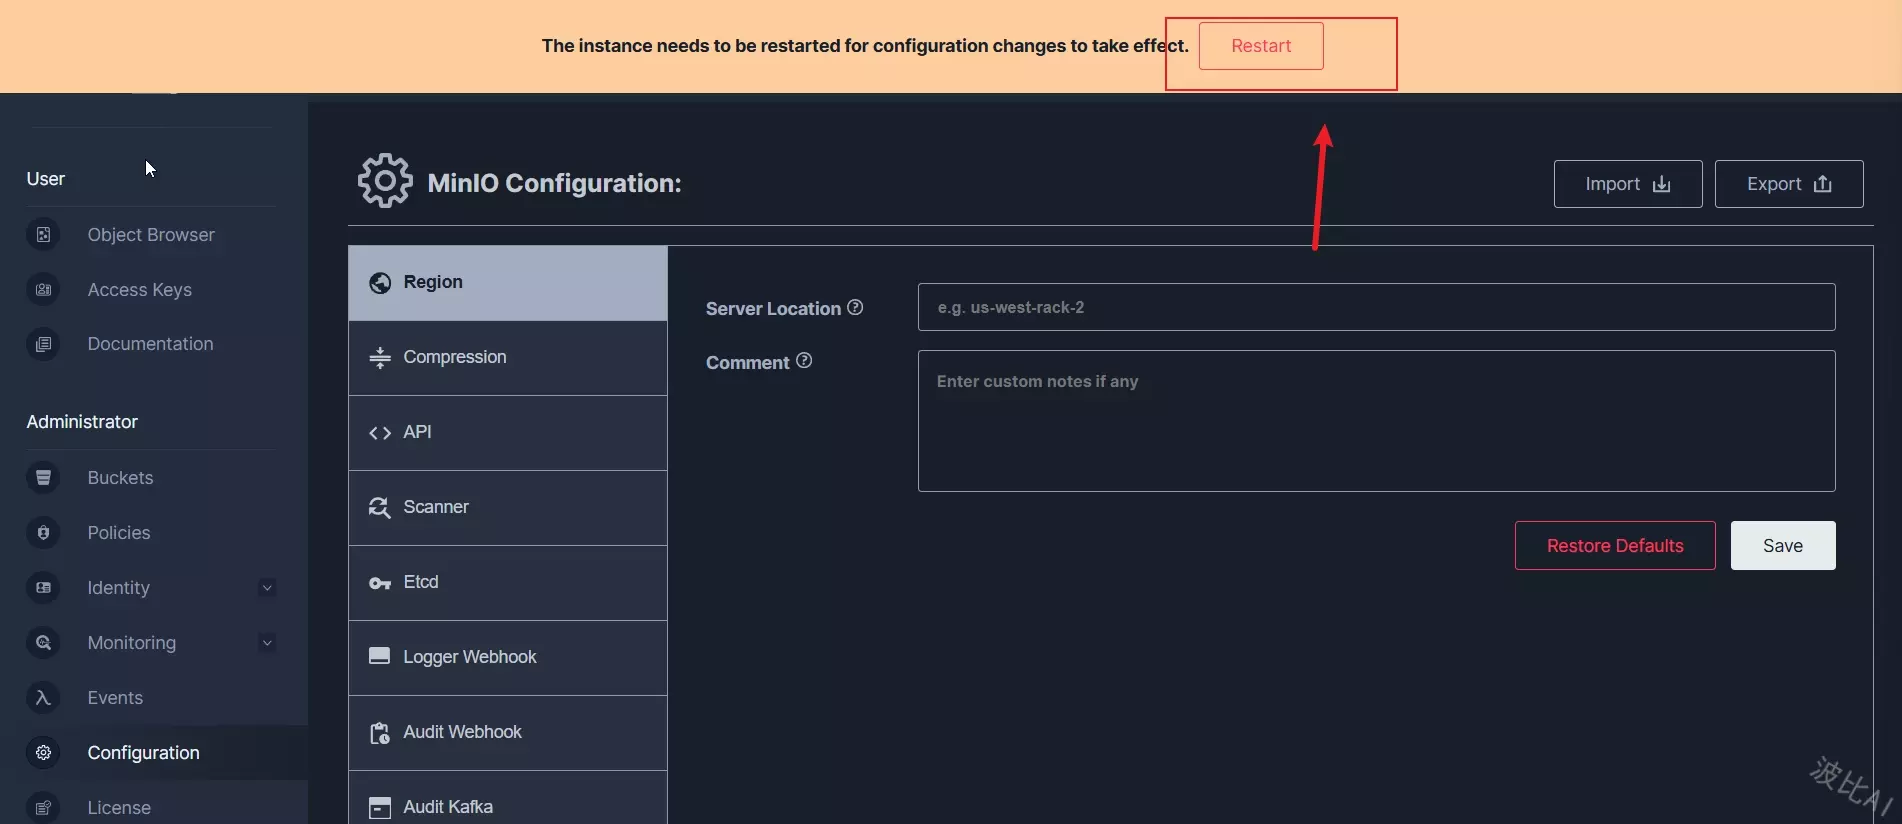The width and height of the screenshot is (1902, 824).
Task: Click the globe icon next to Region
Action: (380, 283)
